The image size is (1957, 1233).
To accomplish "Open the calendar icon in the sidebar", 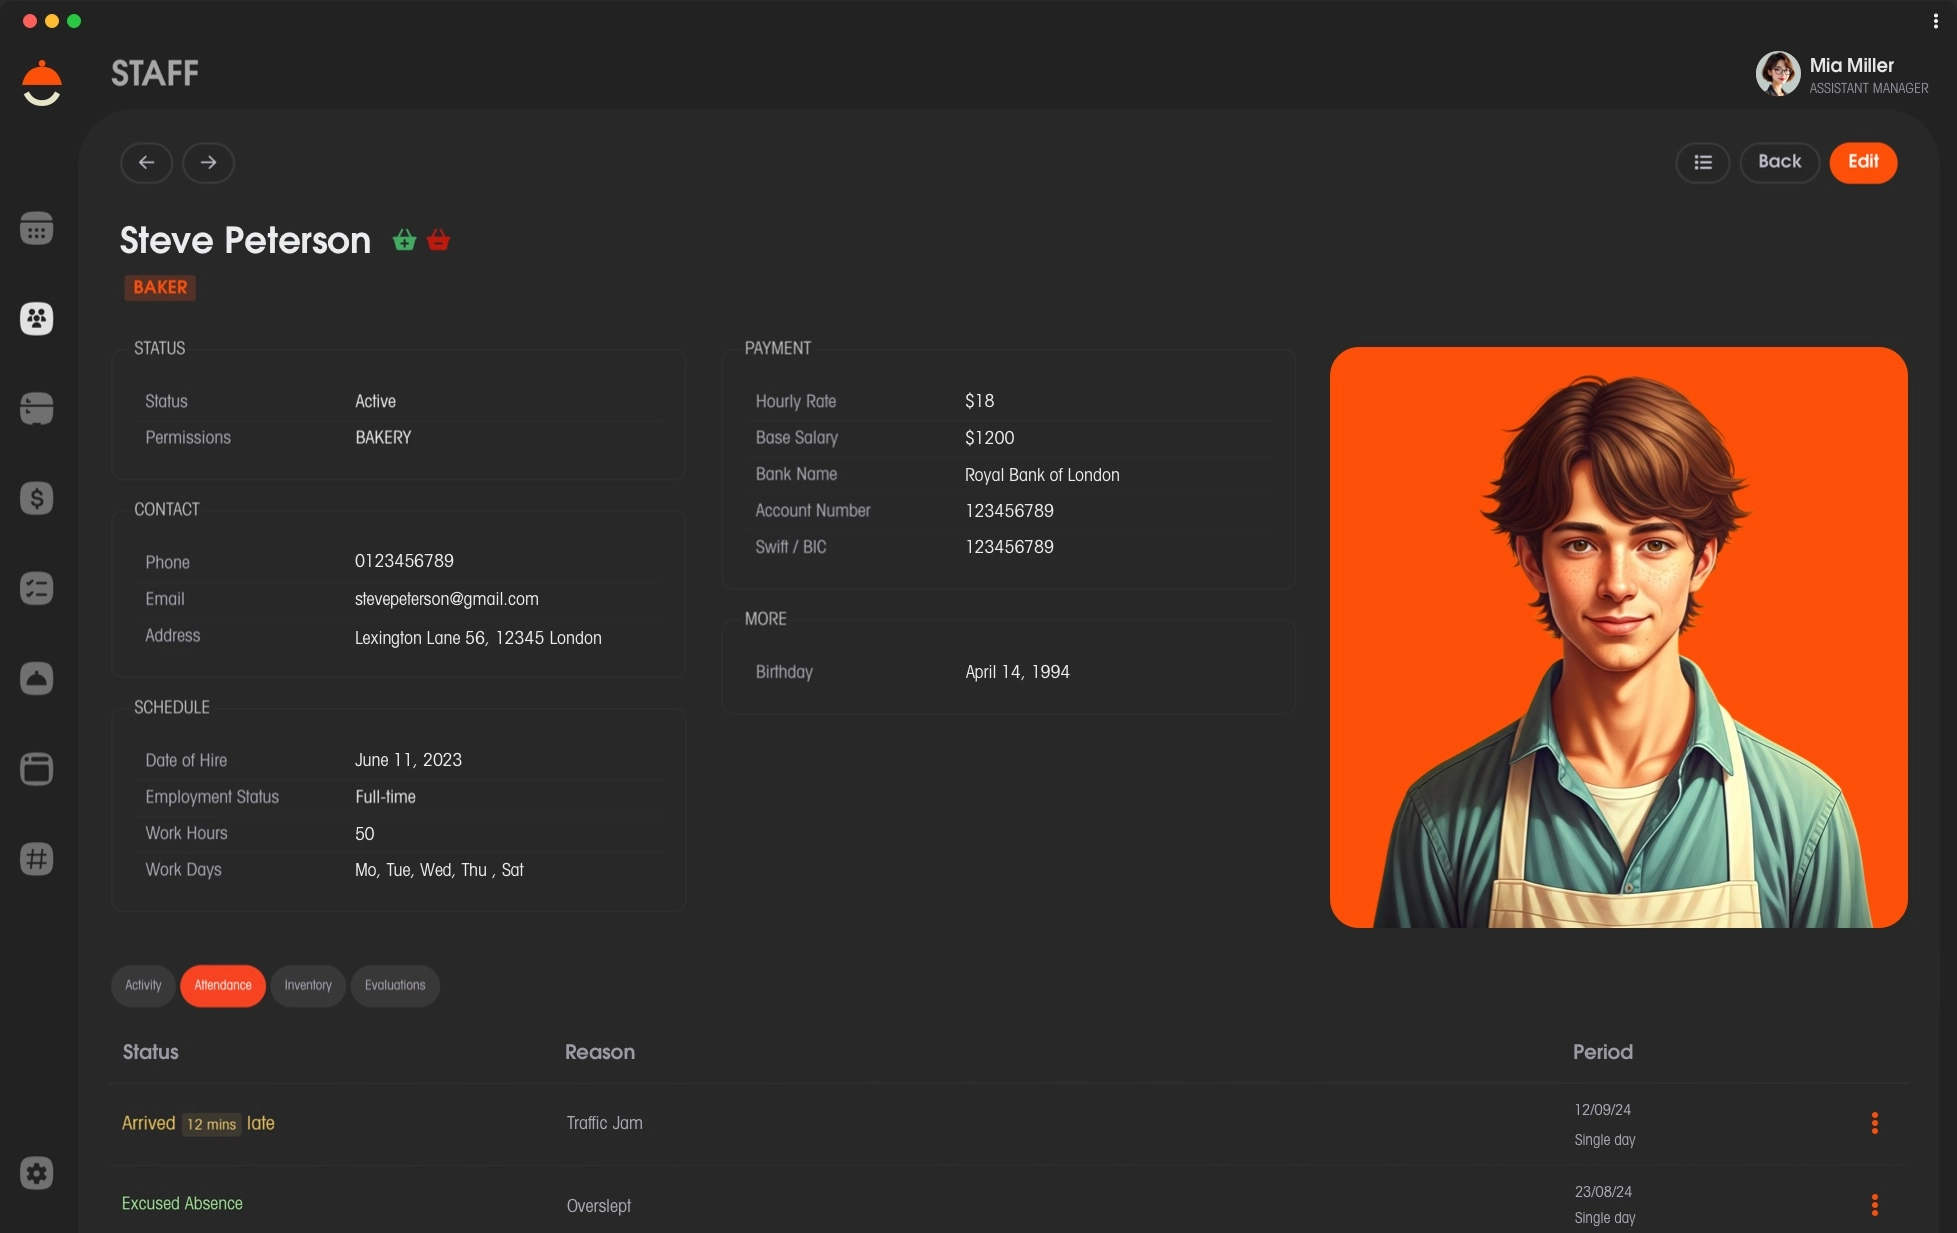I will pyautogui.click(x=37, y=229).
